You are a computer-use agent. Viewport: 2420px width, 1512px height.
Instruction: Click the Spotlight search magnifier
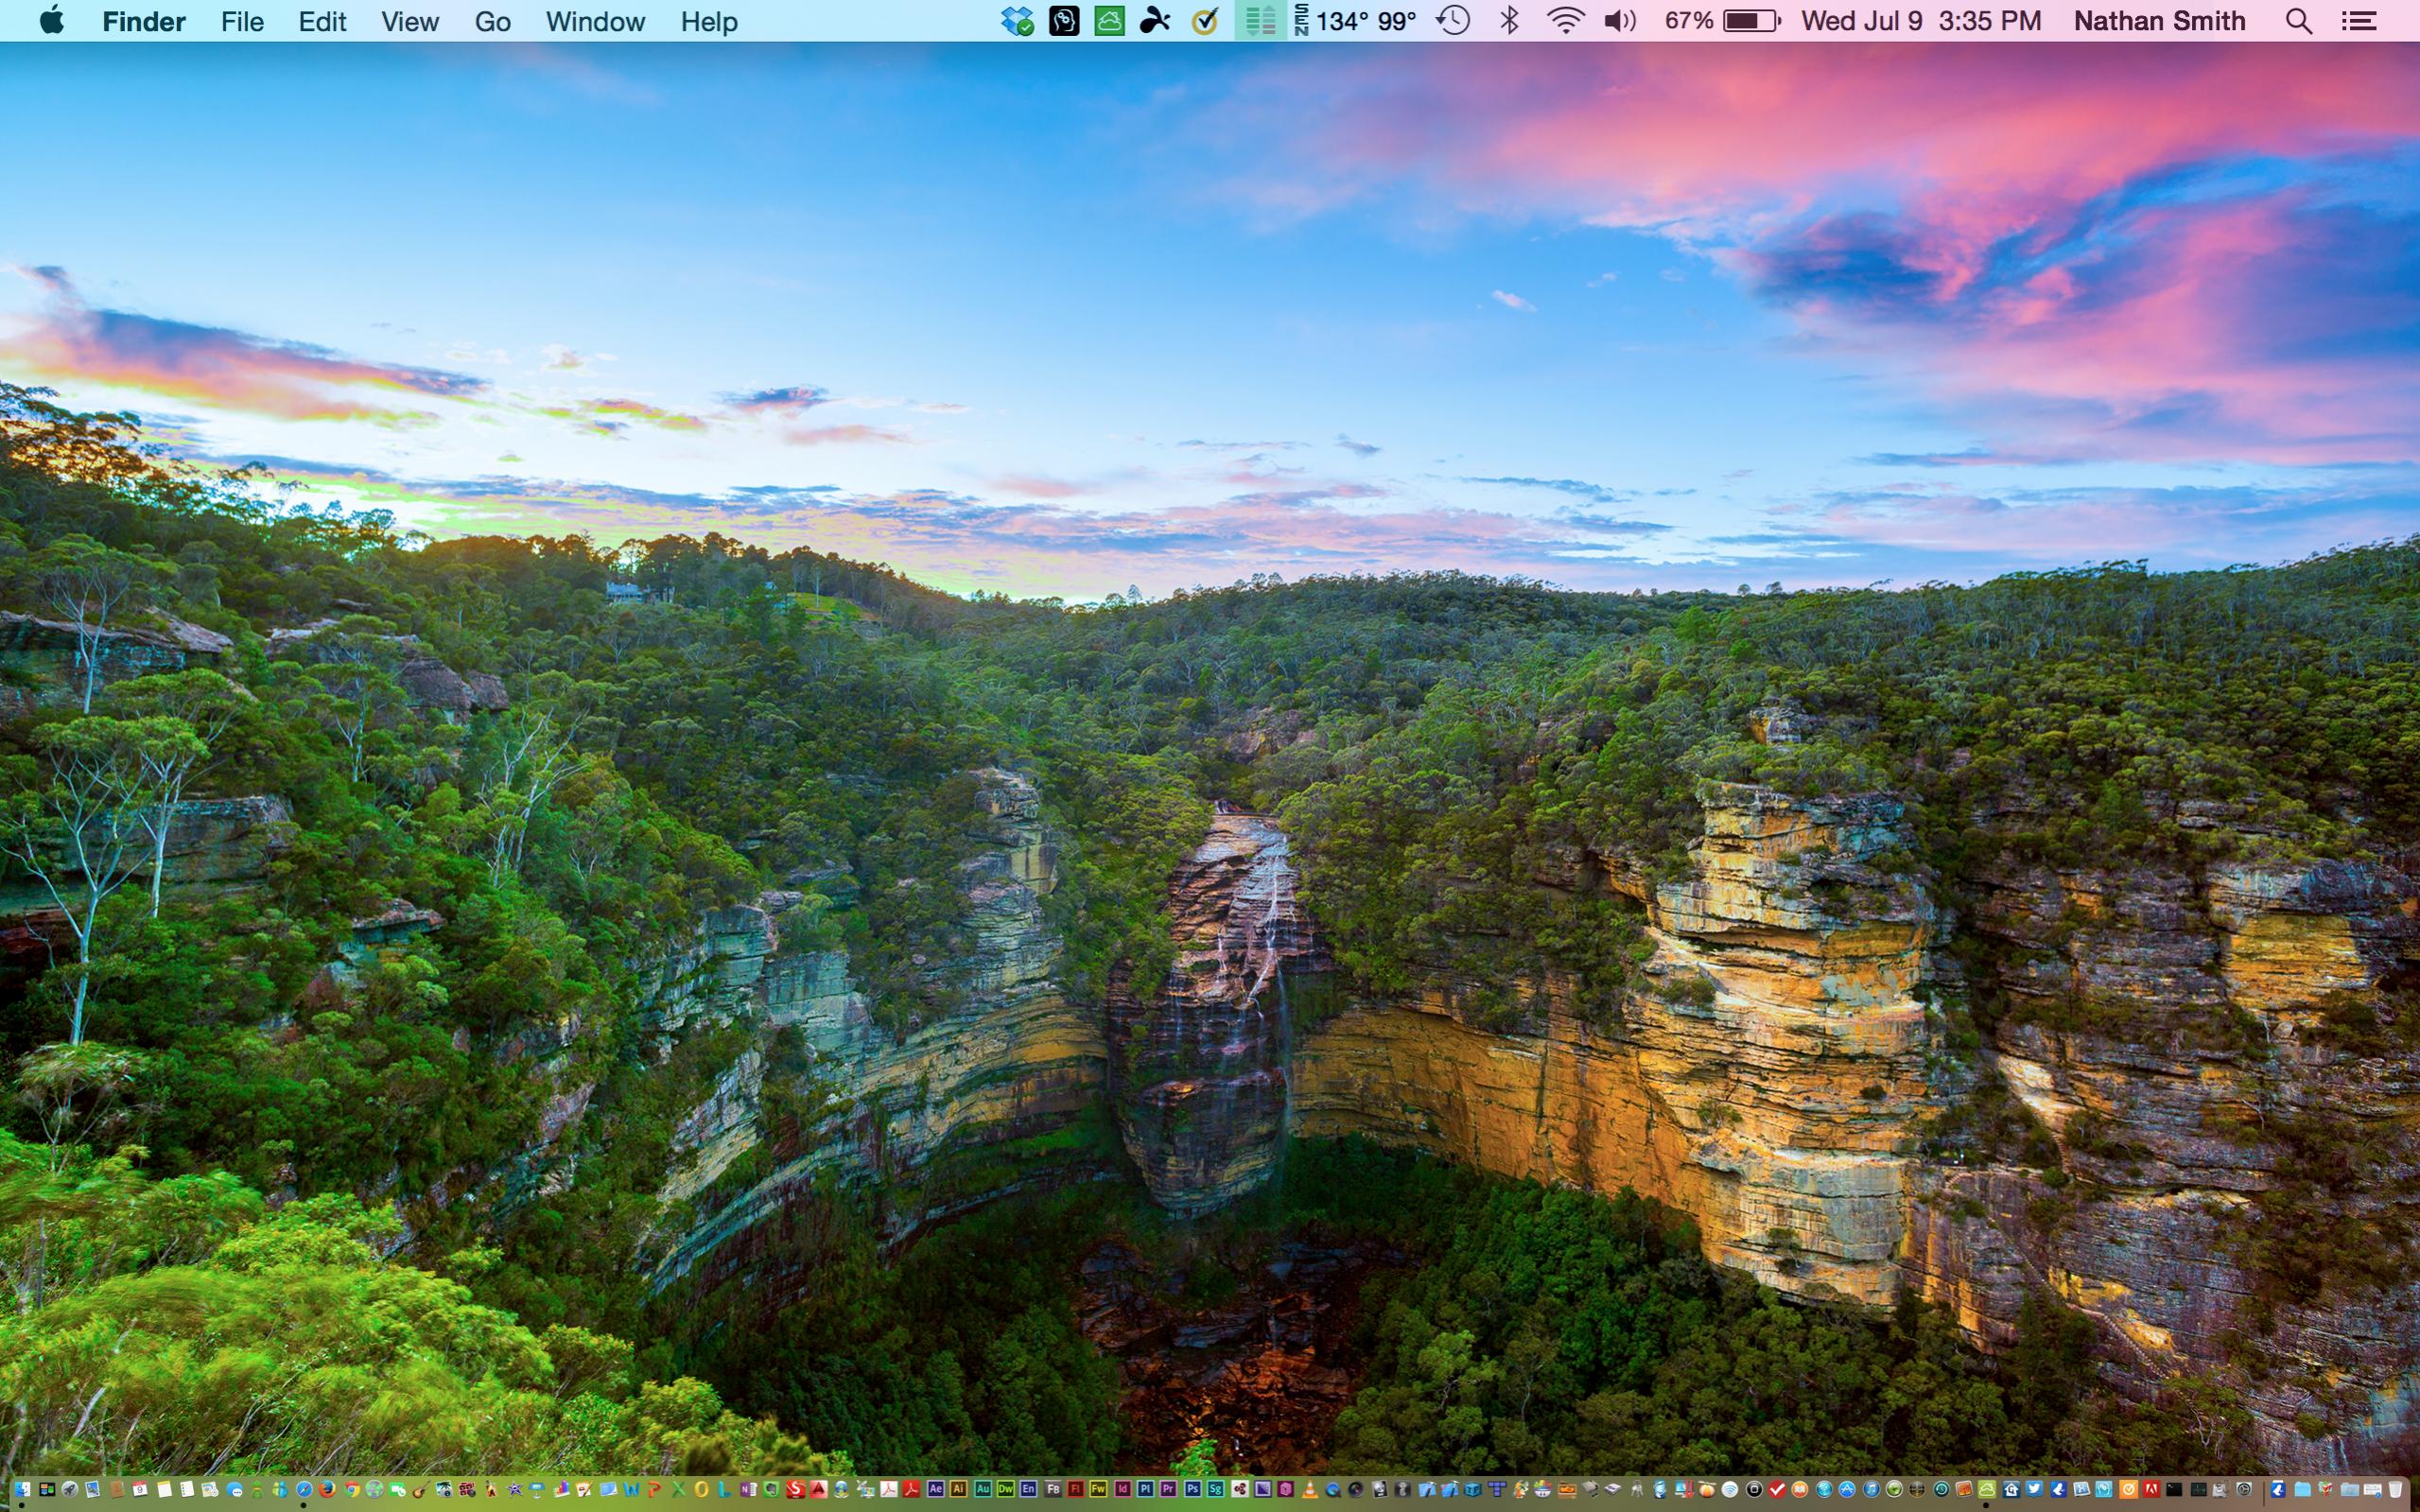pos(2298,21)
